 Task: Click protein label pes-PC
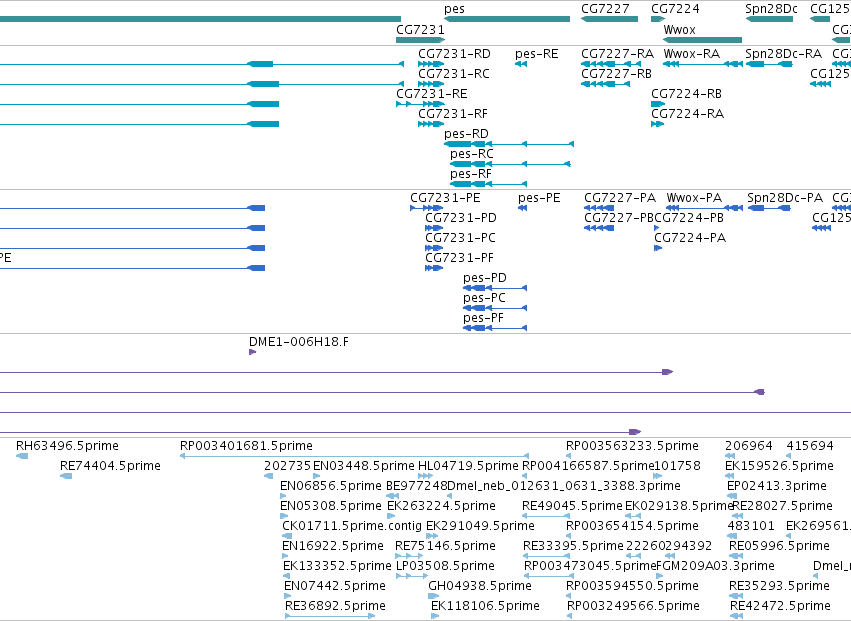[x=484, y=299]
